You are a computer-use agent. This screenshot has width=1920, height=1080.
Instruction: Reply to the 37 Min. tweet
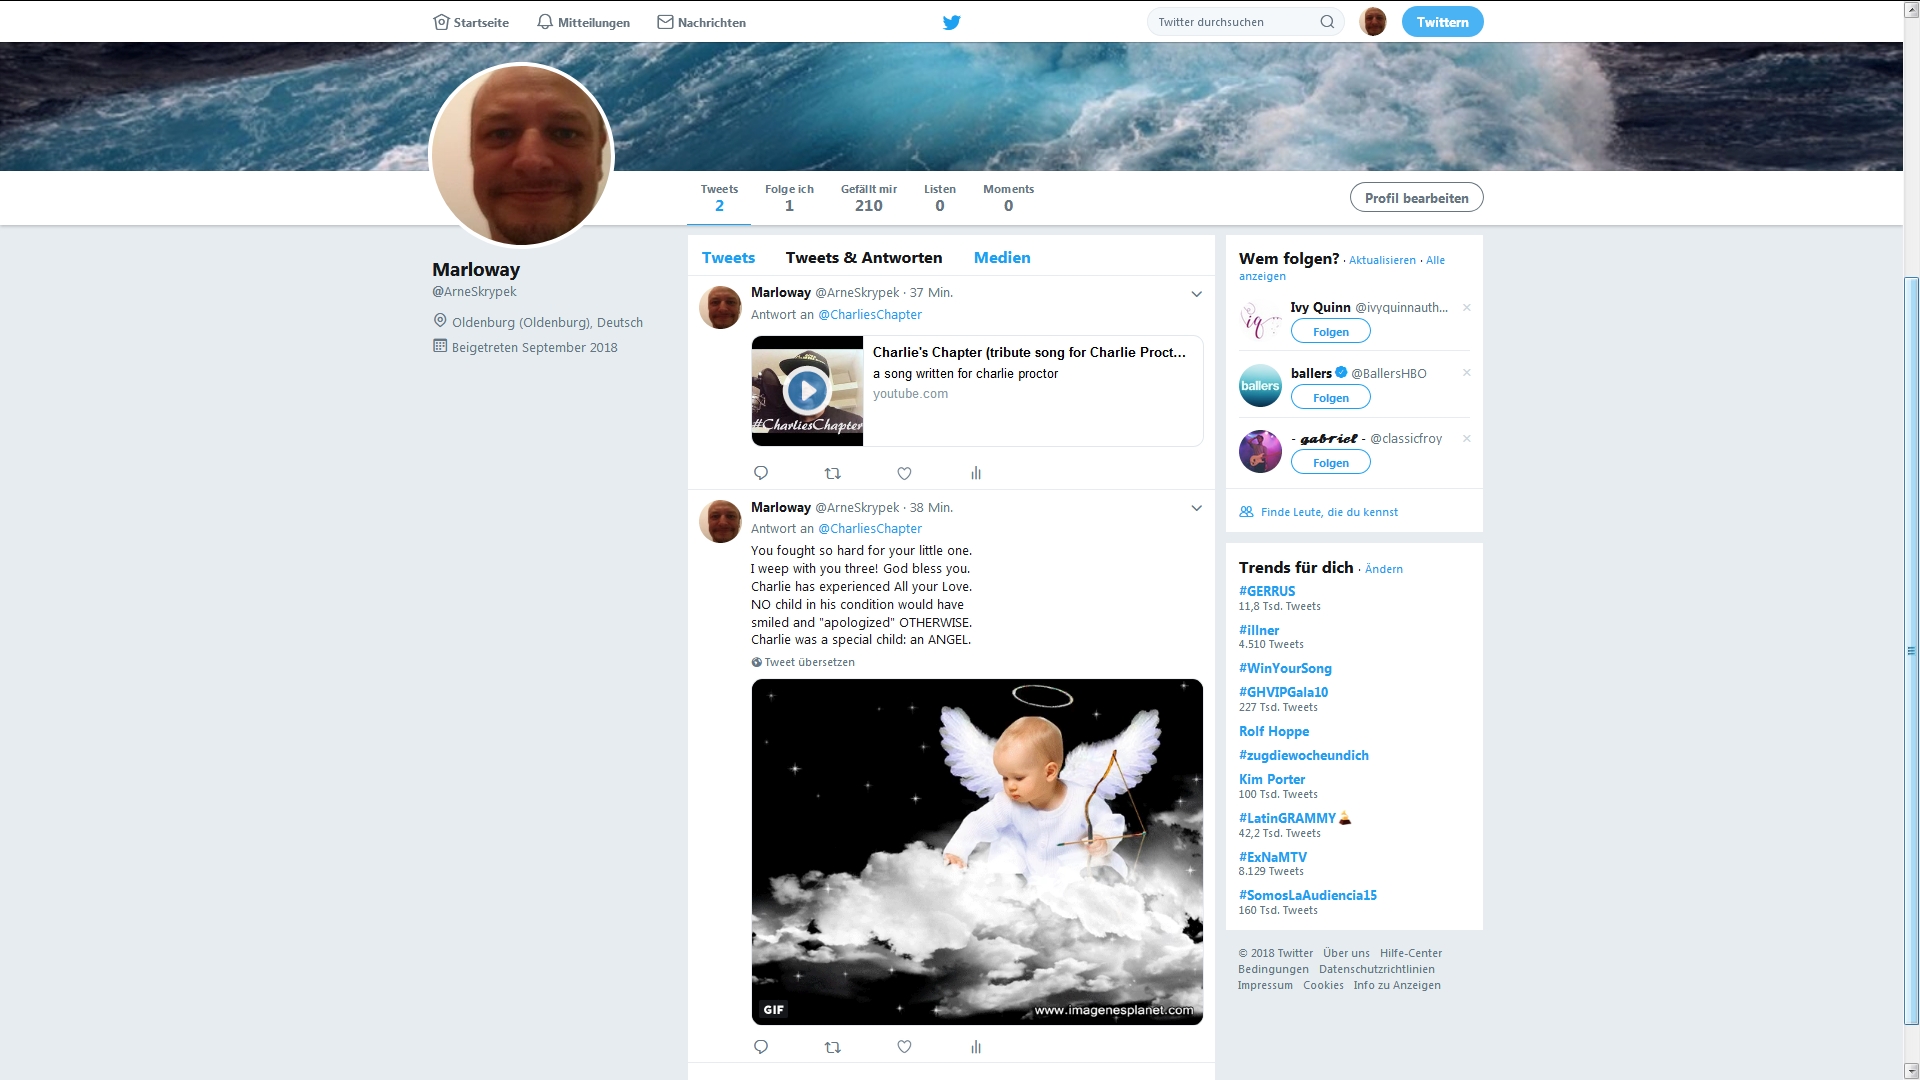click(761, 473)
